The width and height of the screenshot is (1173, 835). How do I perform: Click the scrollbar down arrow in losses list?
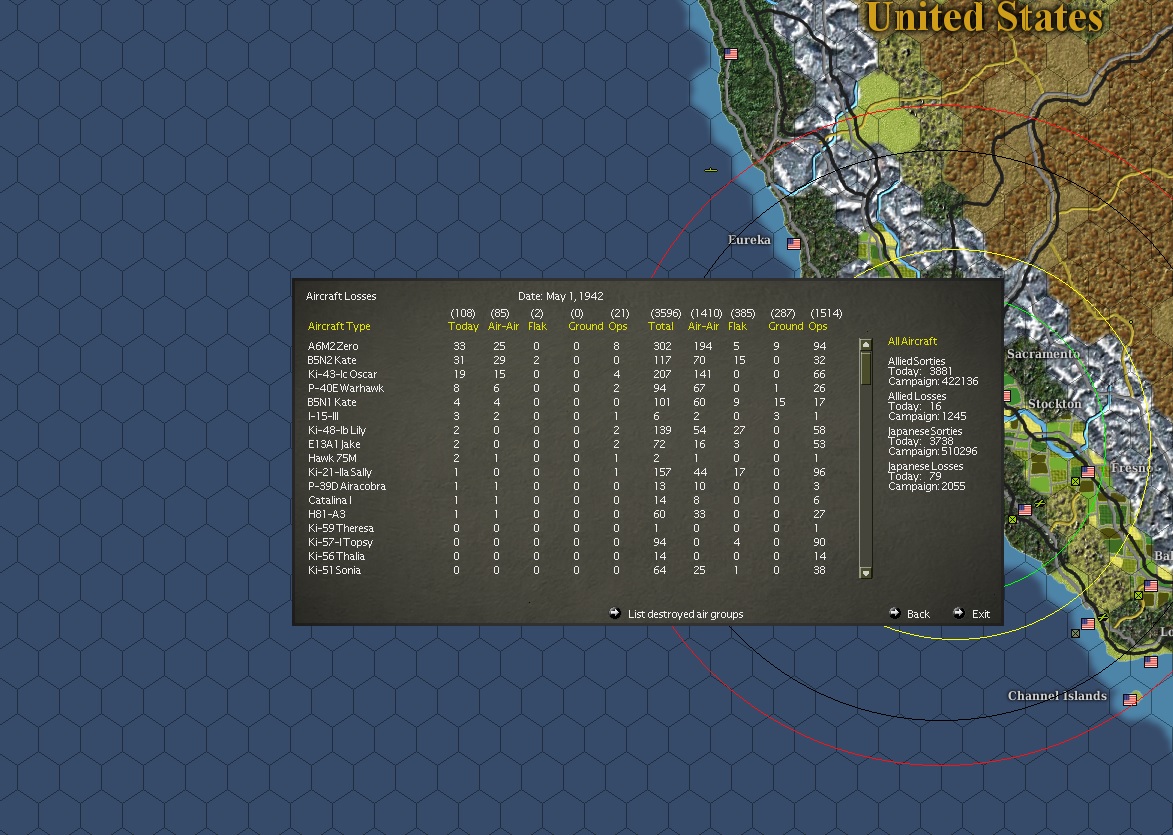pyautogui.click(x=866, y=573)
